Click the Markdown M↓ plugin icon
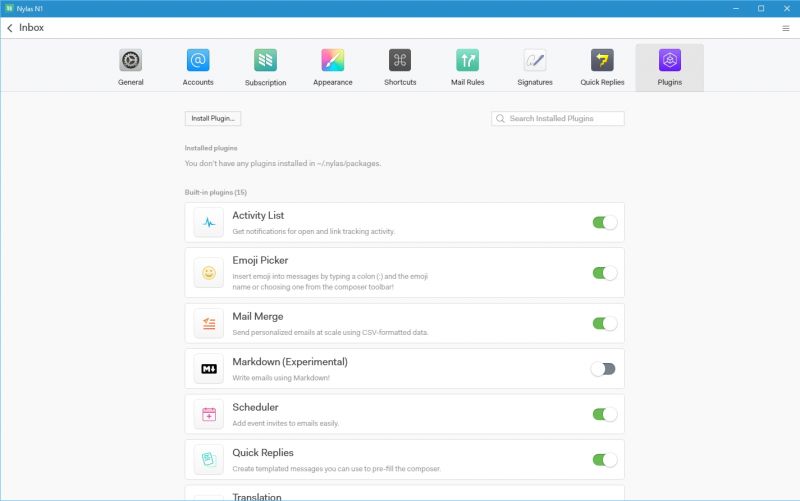 [x=209, y=369]
